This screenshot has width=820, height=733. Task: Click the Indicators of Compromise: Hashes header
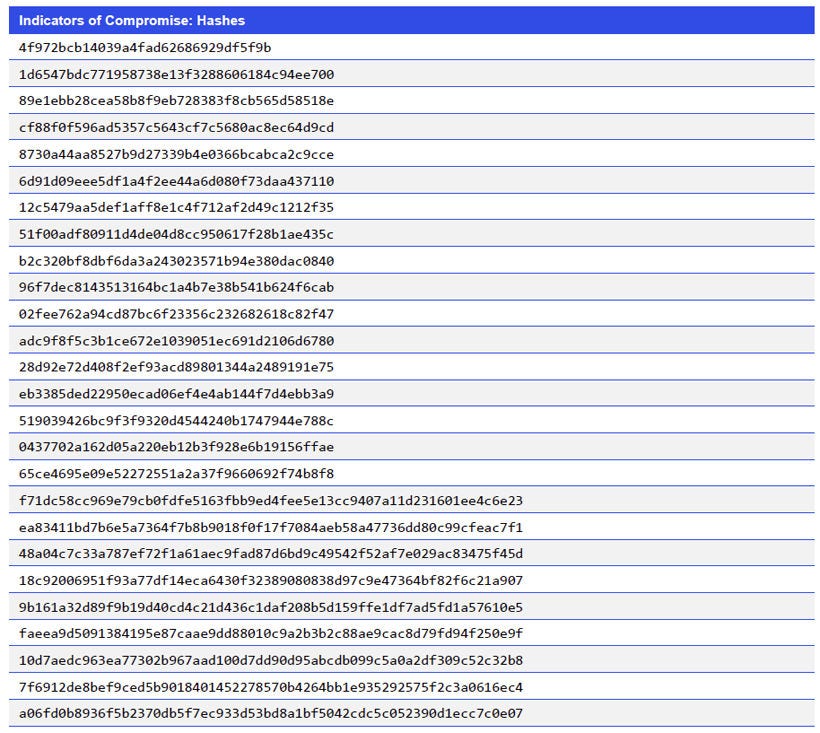[130, 20]
